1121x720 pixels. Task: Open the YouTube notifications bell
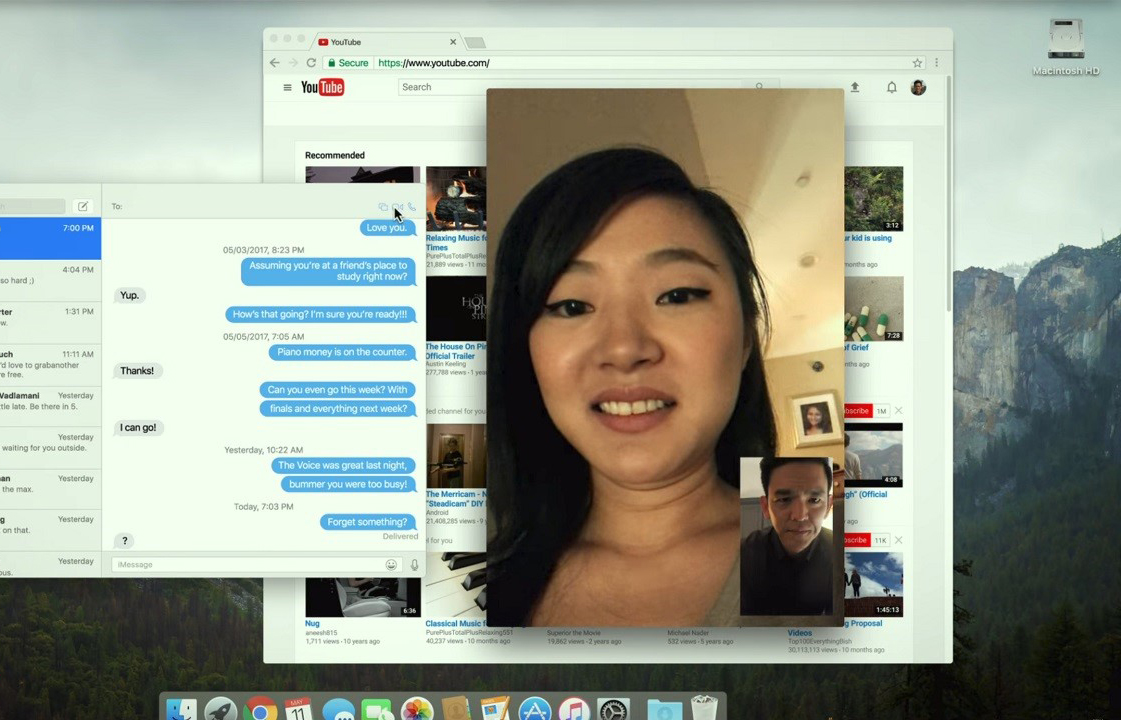point(892,87)
